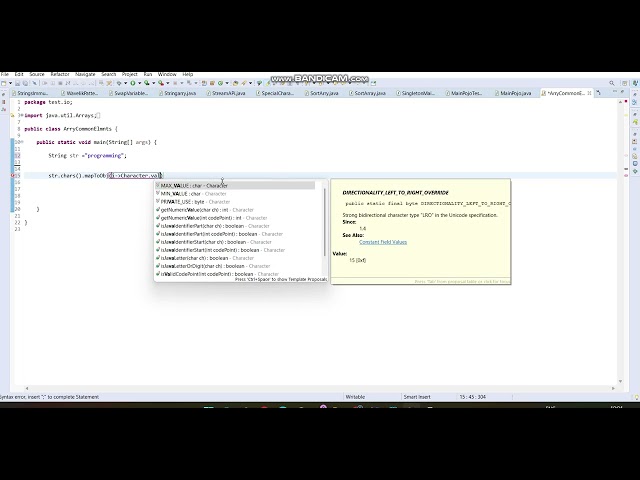Screen dimensions: 640x480
Task: Switch to the SingletonMai... tab
Action: coord(416,93)
